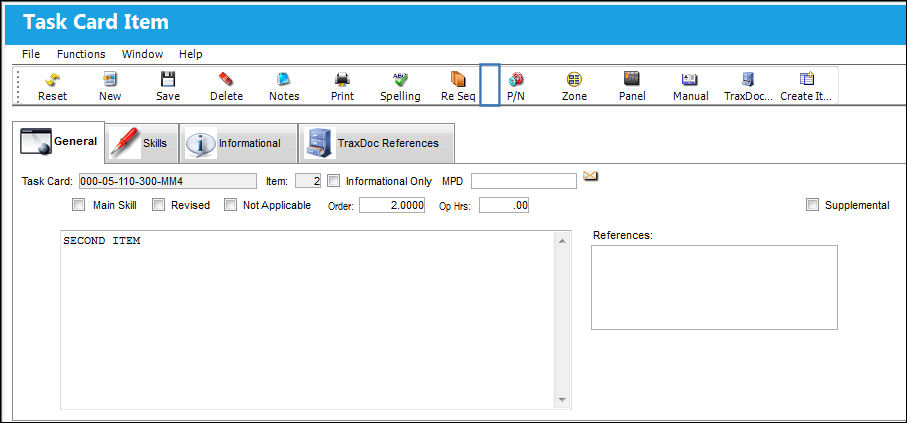This screenshot has width=907, height=423.
Task: Switch to the General tab
Action: [58, 142]
